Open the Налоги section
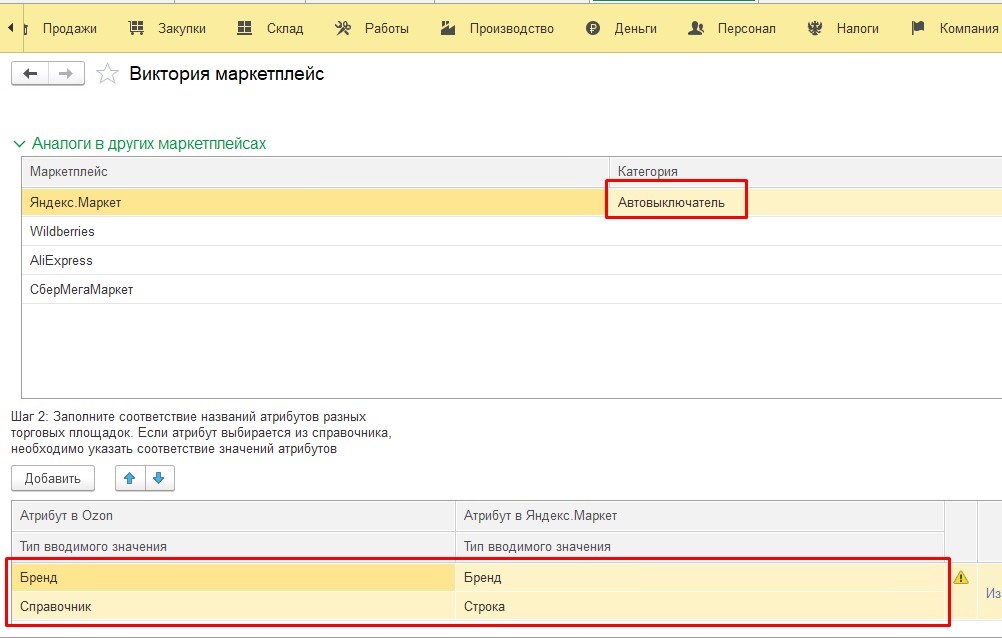 pyautogui.click(x=858, y=29)
